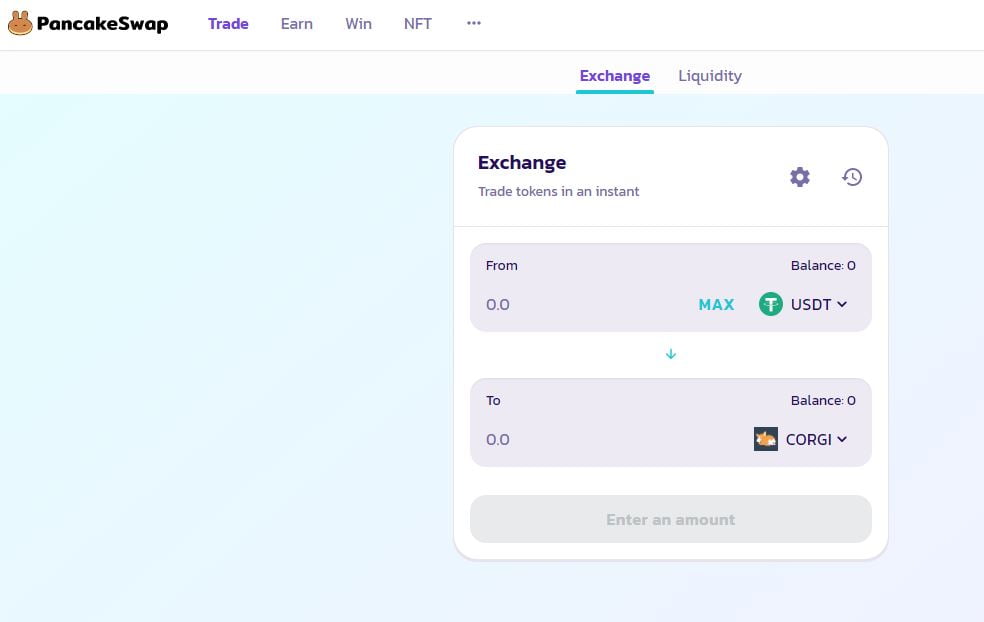The image size is (984, 622).
Task: Click the PancakeSwap wordmark text
Action: [x=102, y=24]
